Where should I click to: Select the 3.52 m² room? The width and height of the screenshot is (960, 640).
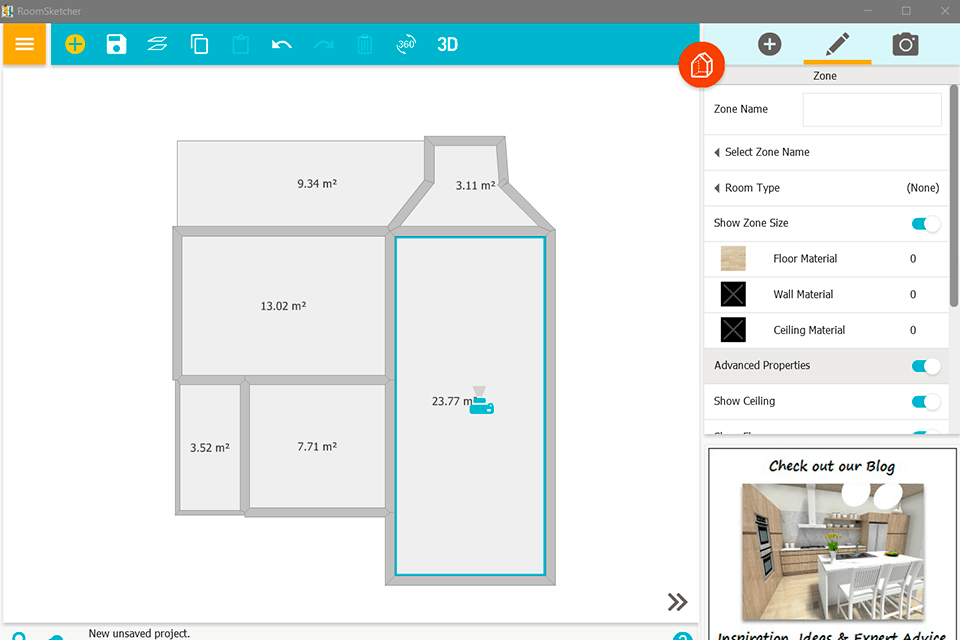(x=210, y=448)
